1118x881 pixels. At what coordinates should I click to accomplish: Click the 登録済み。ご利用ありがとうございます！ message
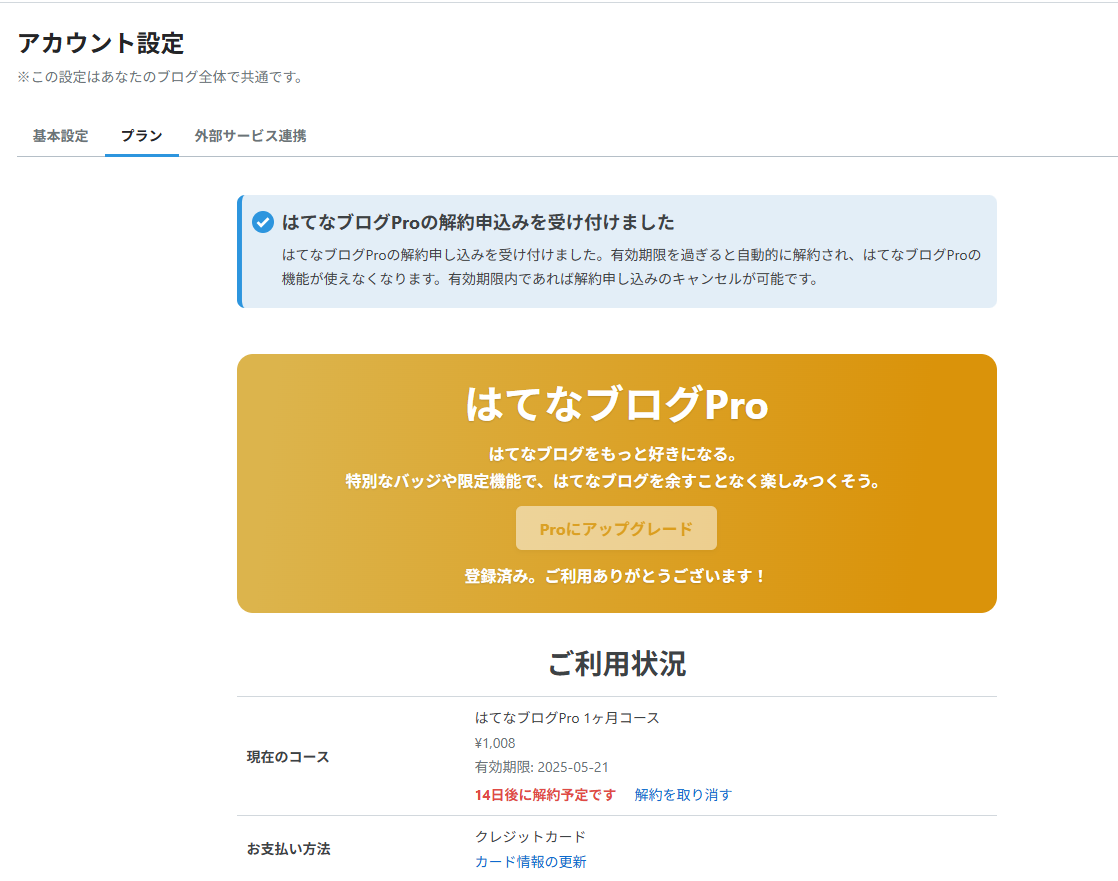(615, 576)
